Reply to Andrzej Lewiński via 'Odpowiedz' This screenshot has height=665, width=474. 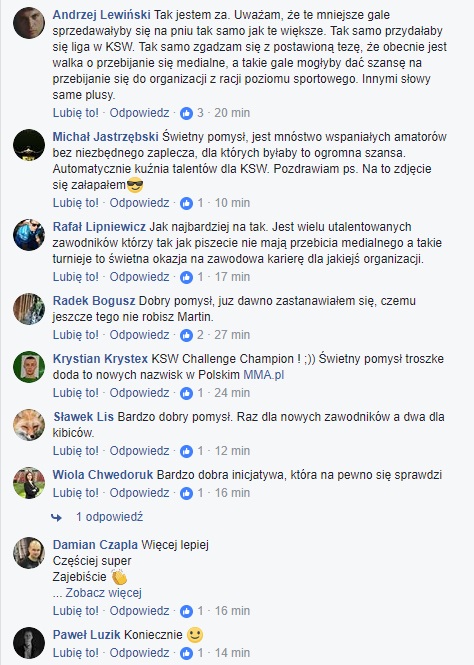click(139, 113)
